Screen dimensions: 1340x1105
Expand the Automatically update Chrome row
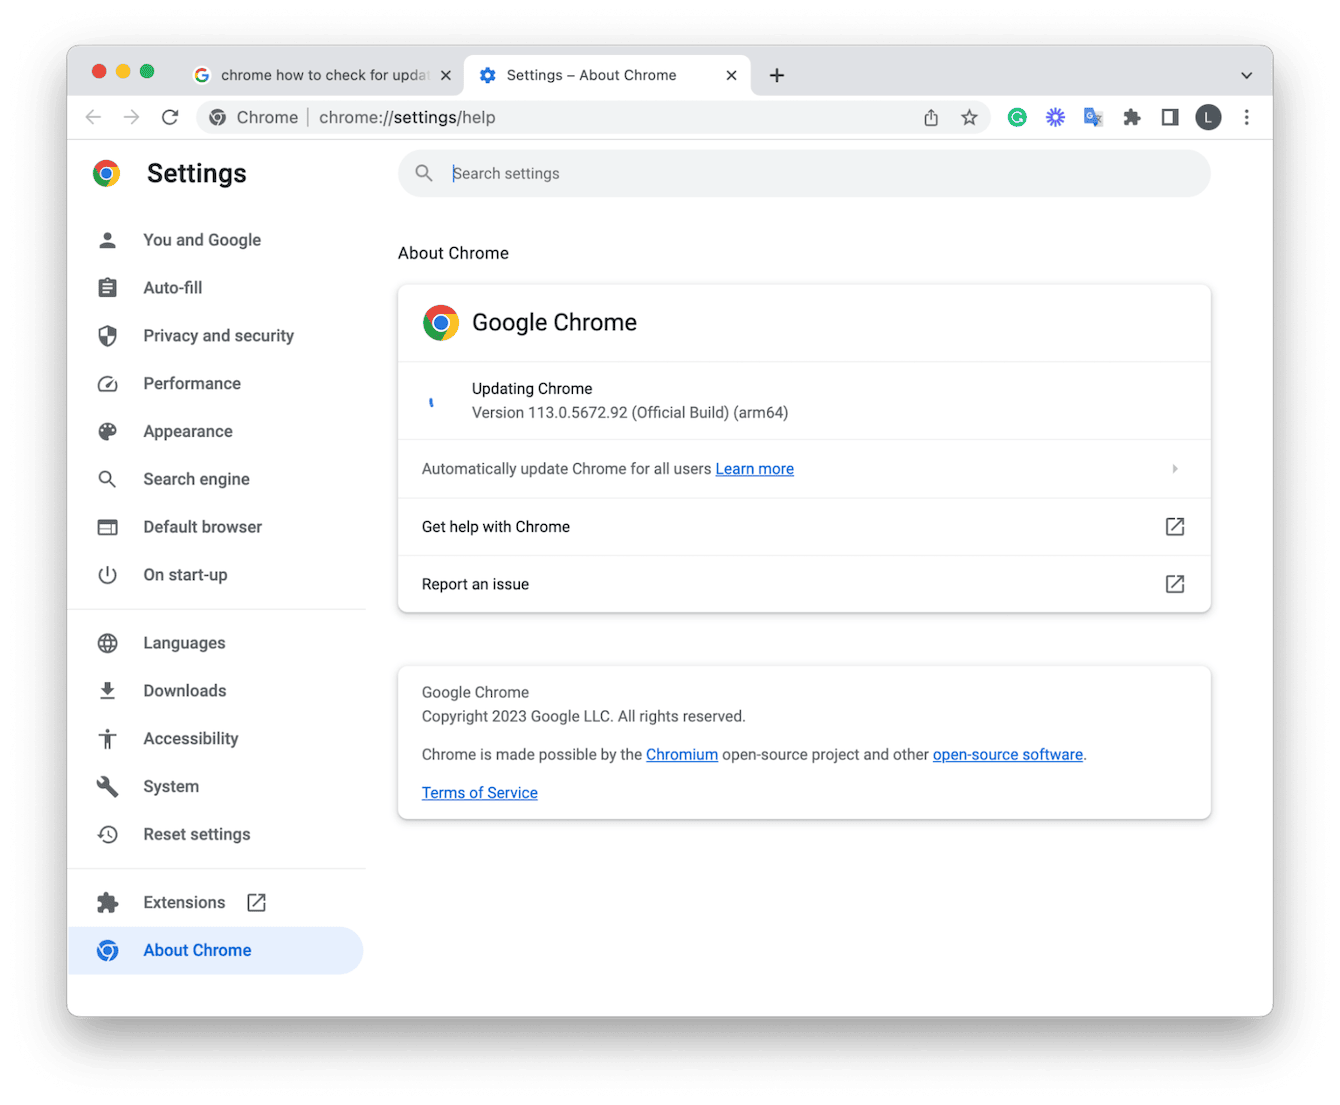pyautogui.click(x=1174, y=468)
